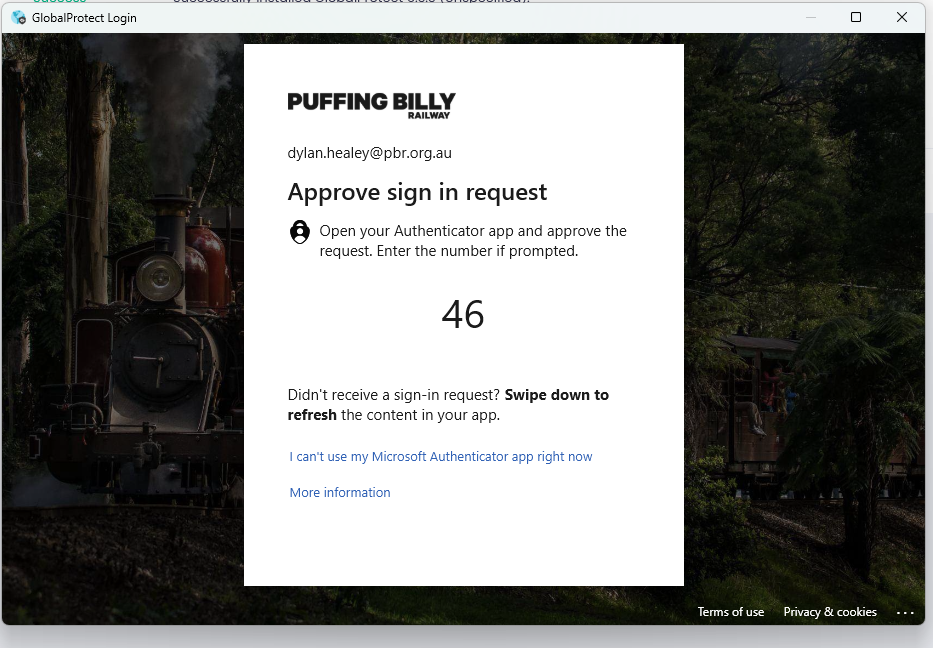Click the sign-in number 46
The width and height of the screenshot is (933, 648).
tap(463, 315)
